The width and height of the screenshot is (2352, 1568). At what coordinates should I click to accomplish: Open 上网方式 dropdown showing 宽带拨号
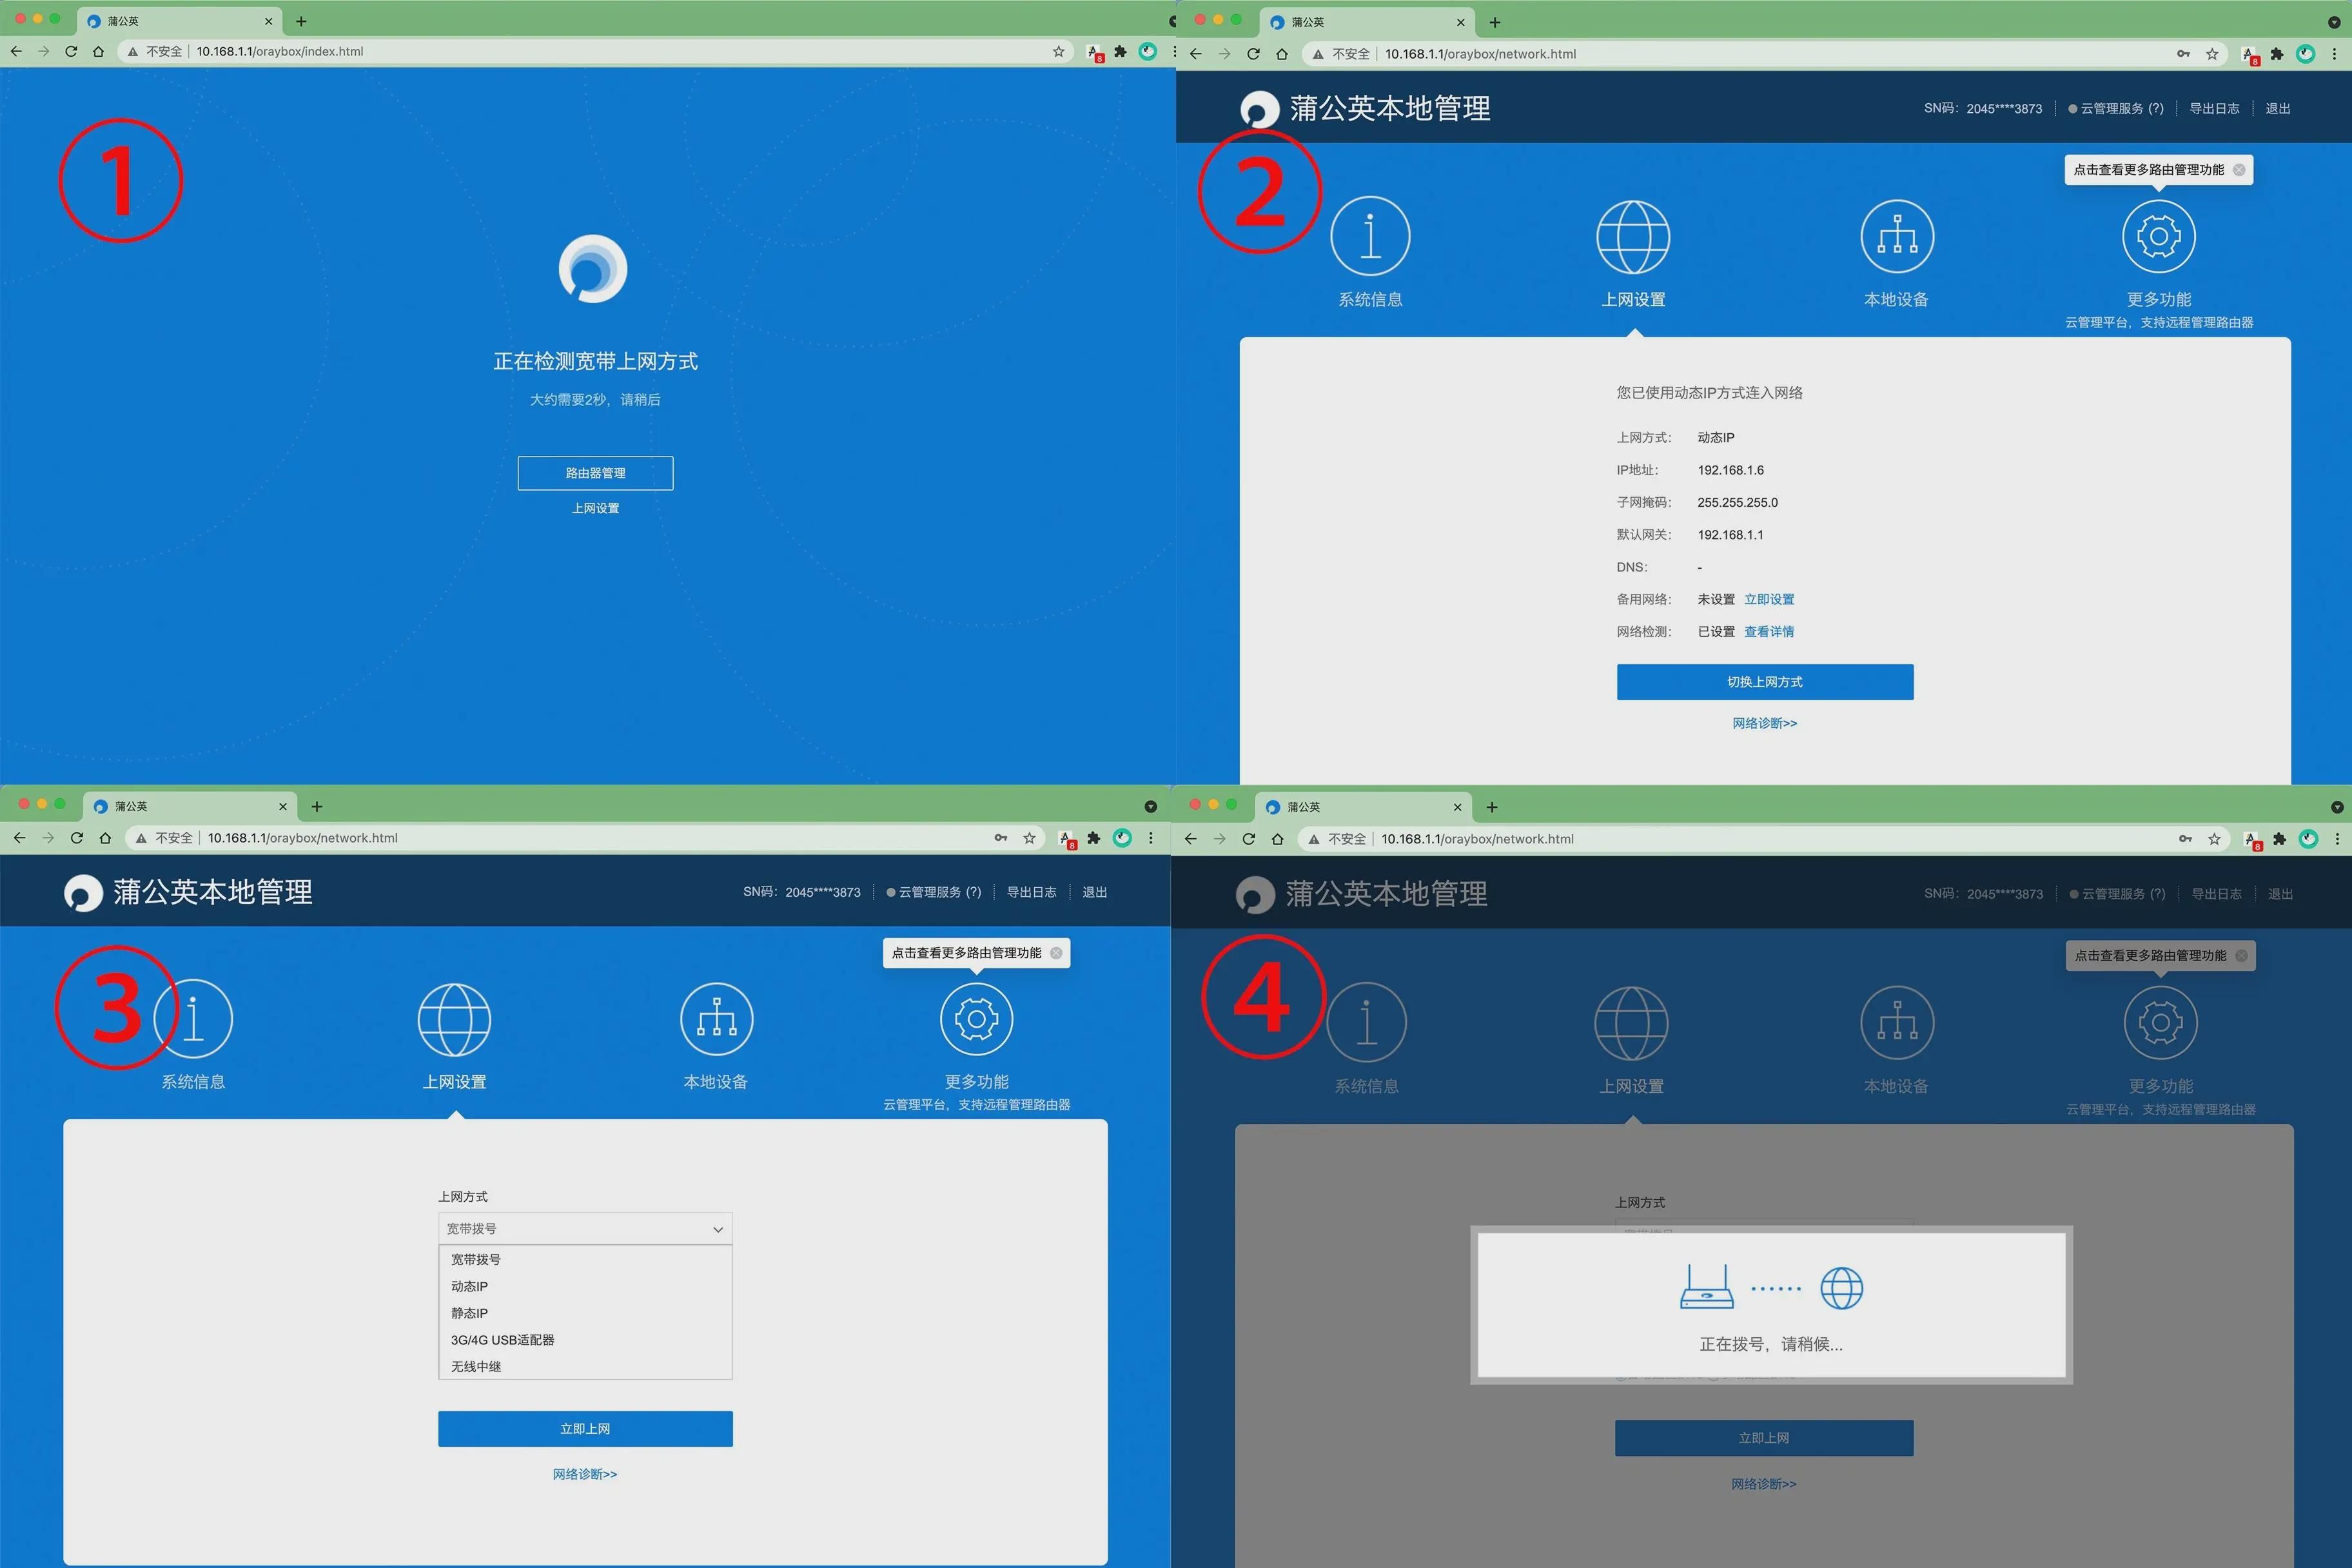[x=585, y=1228]
